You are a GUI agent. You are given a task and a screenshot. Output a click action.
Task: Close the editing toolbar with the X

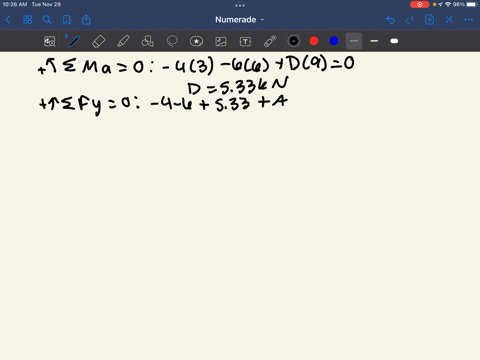point(449,20)
